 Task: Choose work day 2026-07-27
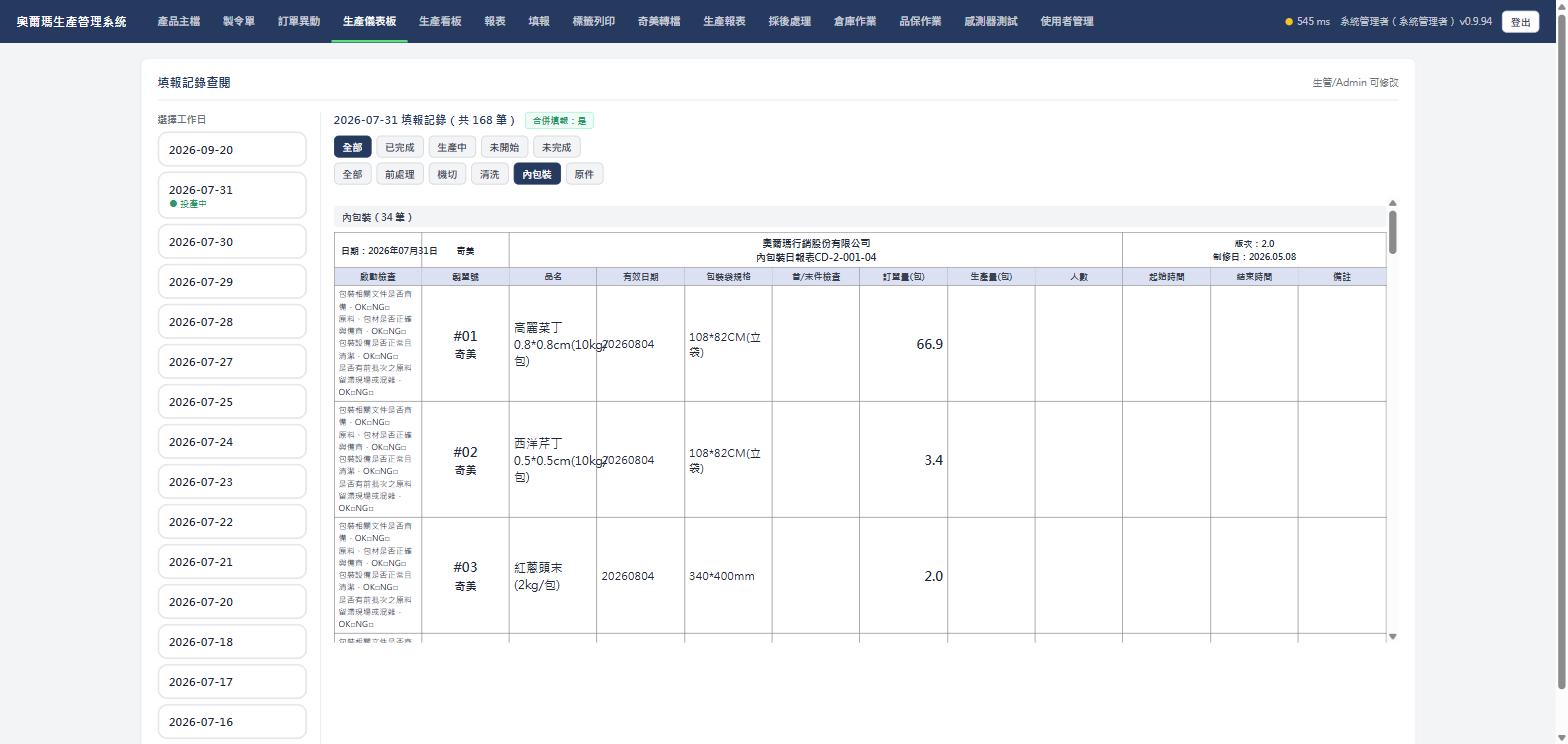click(232, 362)
